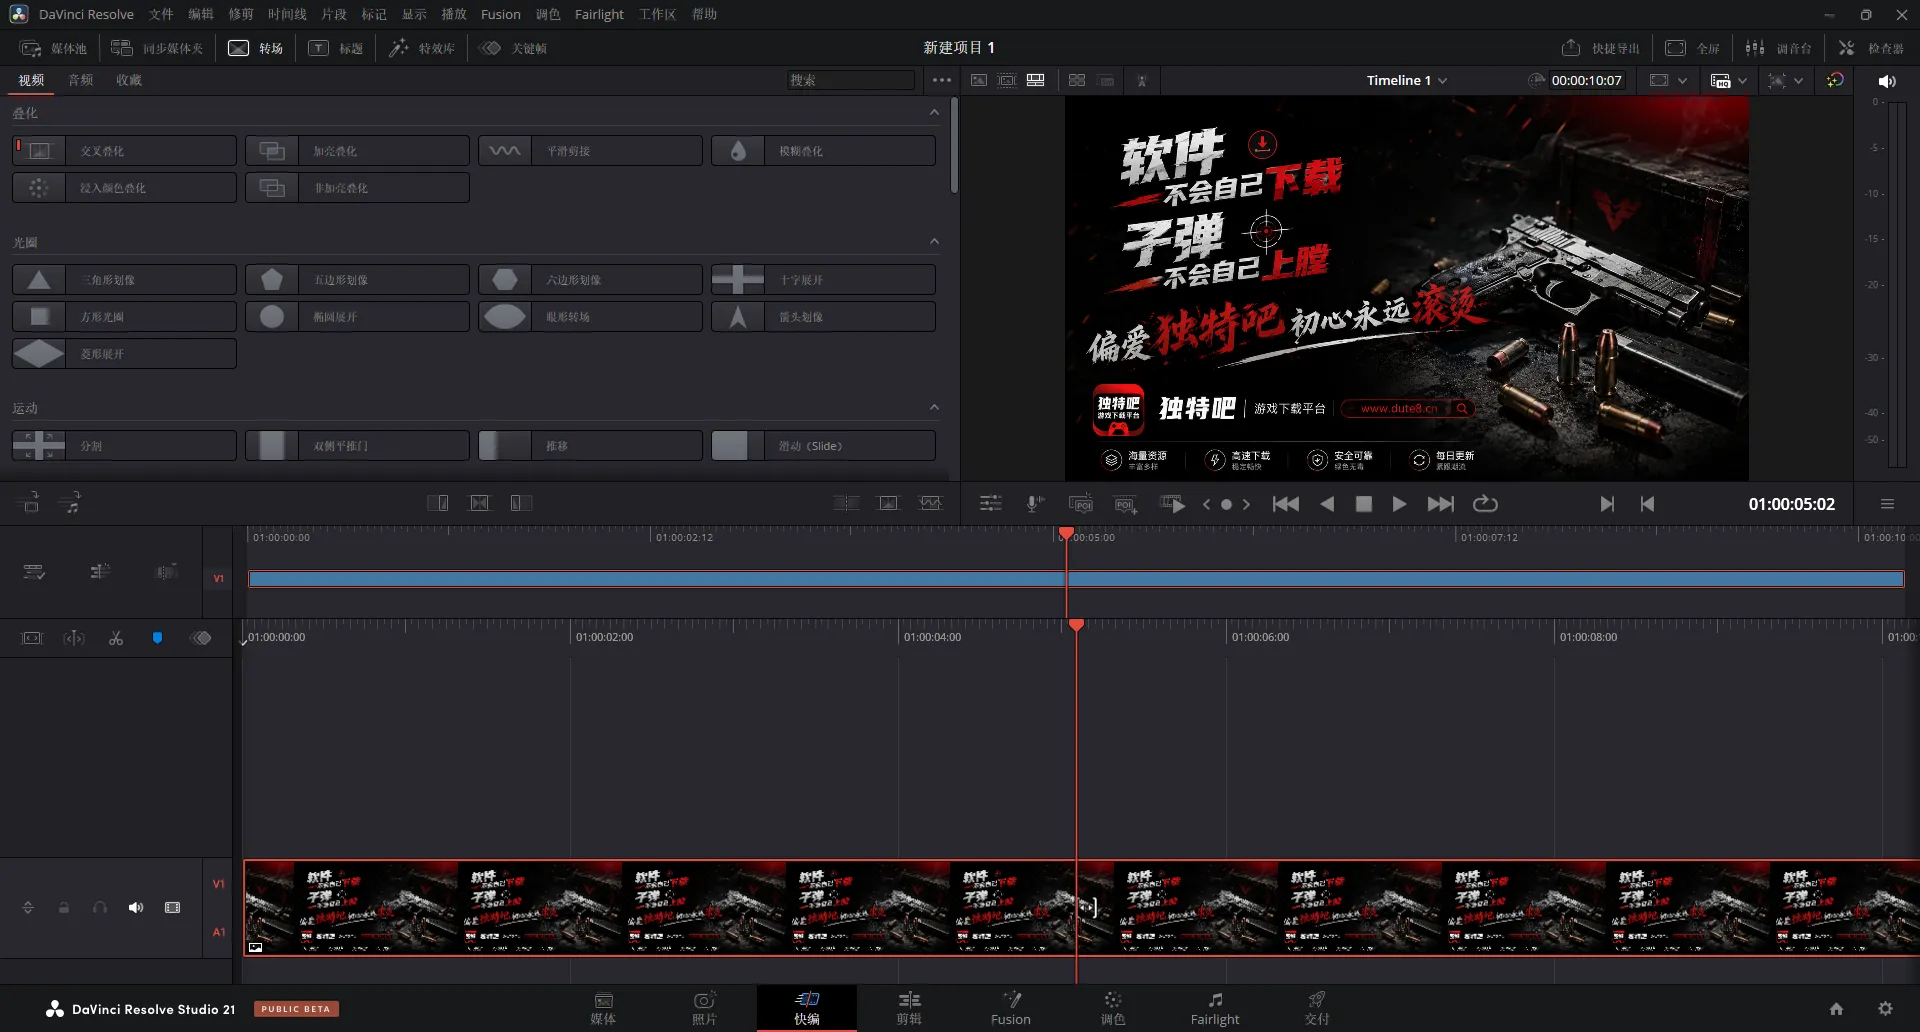The height and width of the screenshot is (1032, 1920).
Task: Open the 文件 File menu
Action: [161, 14]
